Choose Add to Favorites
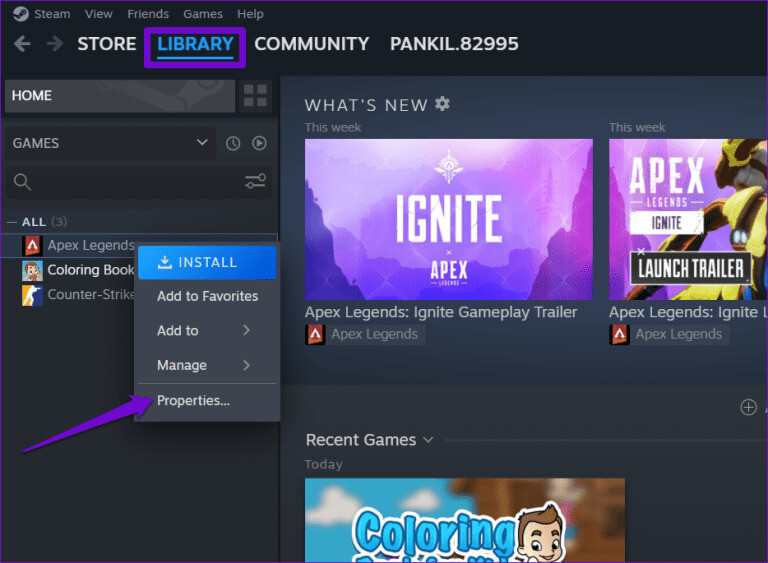The image size is (768, 563). pyautogui.click(x=207, y=296)
